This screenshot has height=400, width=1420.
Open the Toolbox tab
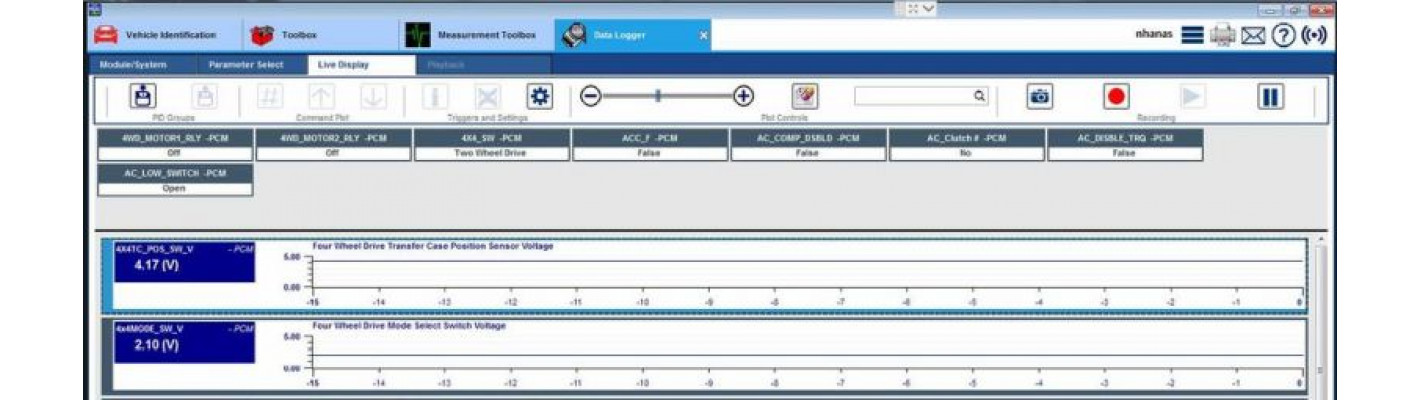(x=322, y=35)
